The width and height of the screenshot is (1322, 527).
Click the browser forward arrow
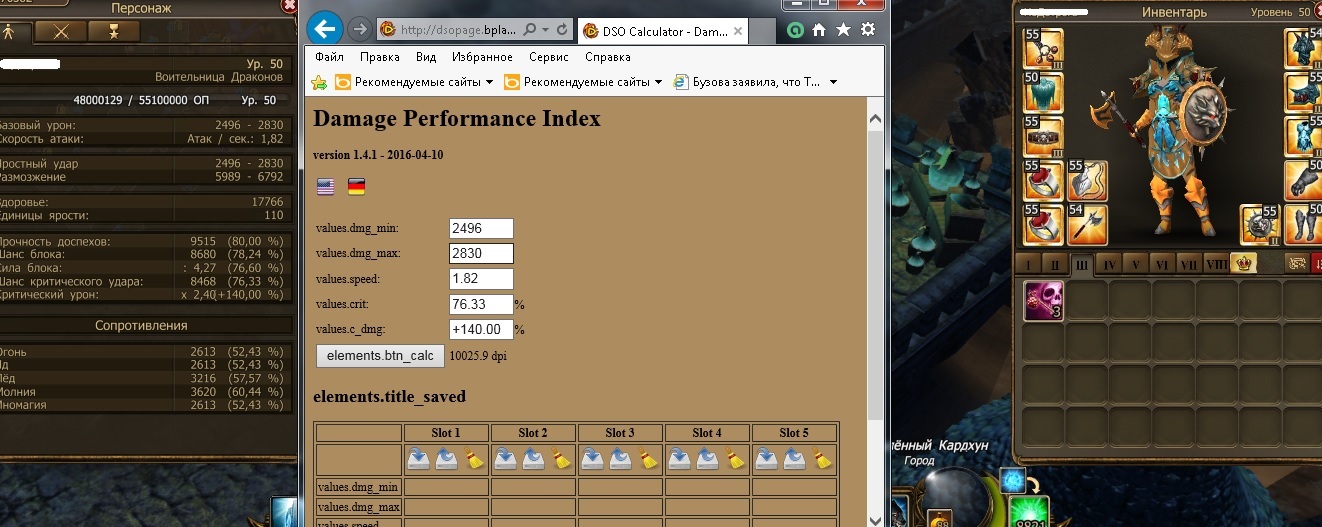[x=359, y=29]
